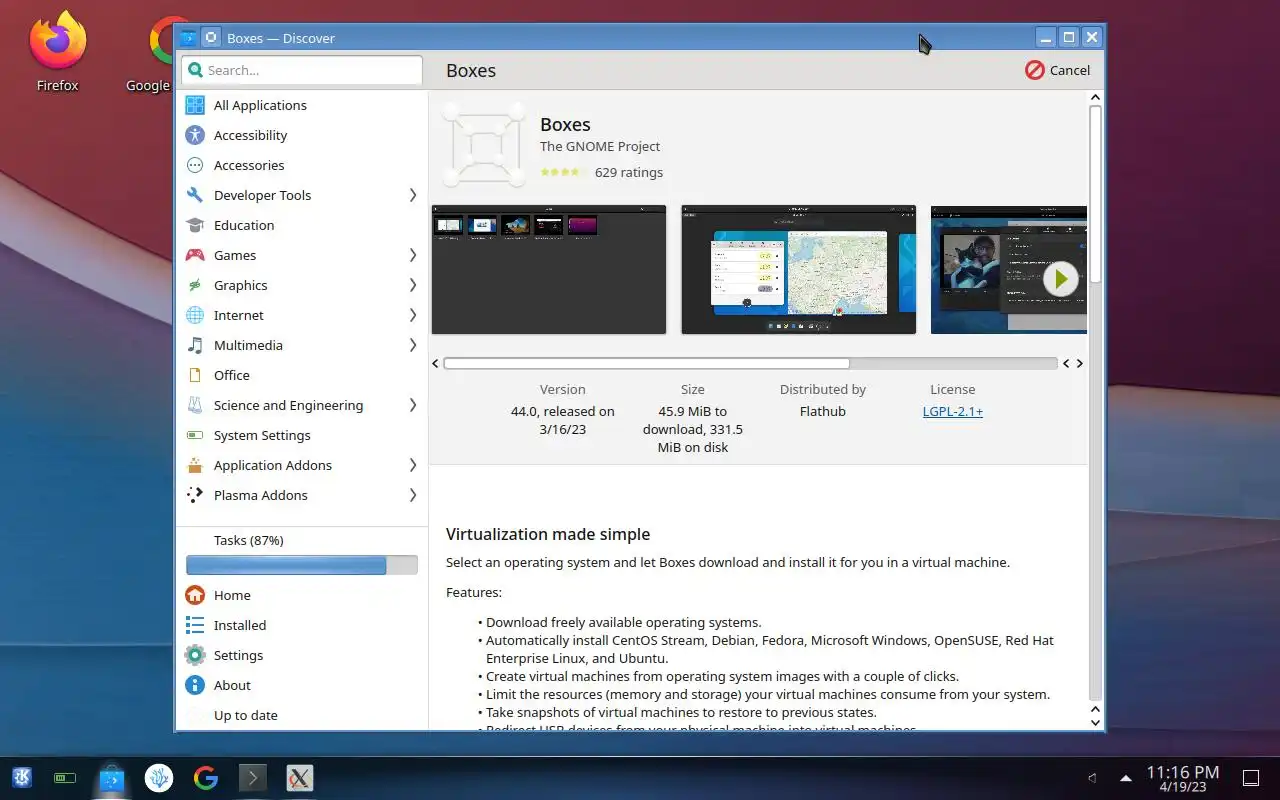Viewport: 1280px width, 800px height.
Task: Open the first Boxes screenshot thumbnail
Action: [x=548, y=269]
